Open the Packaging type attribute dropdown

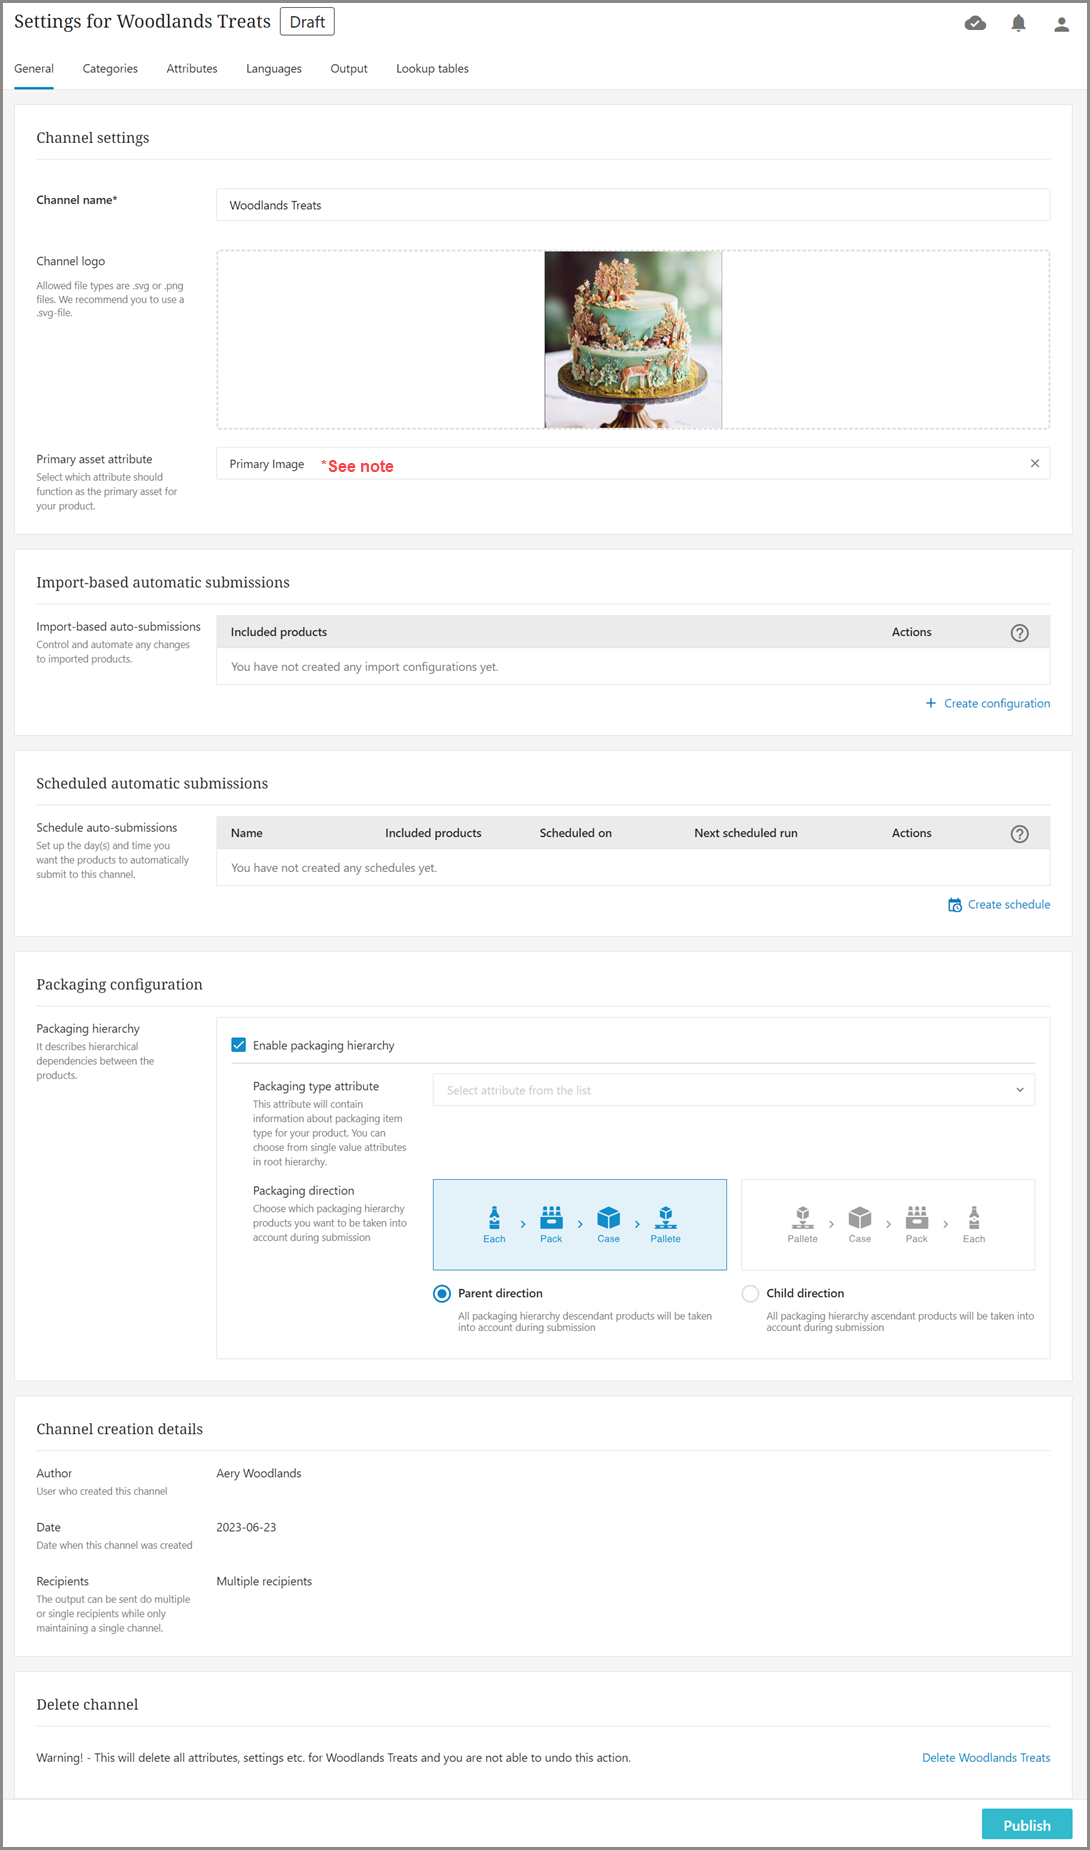(x=733, y=1090)
